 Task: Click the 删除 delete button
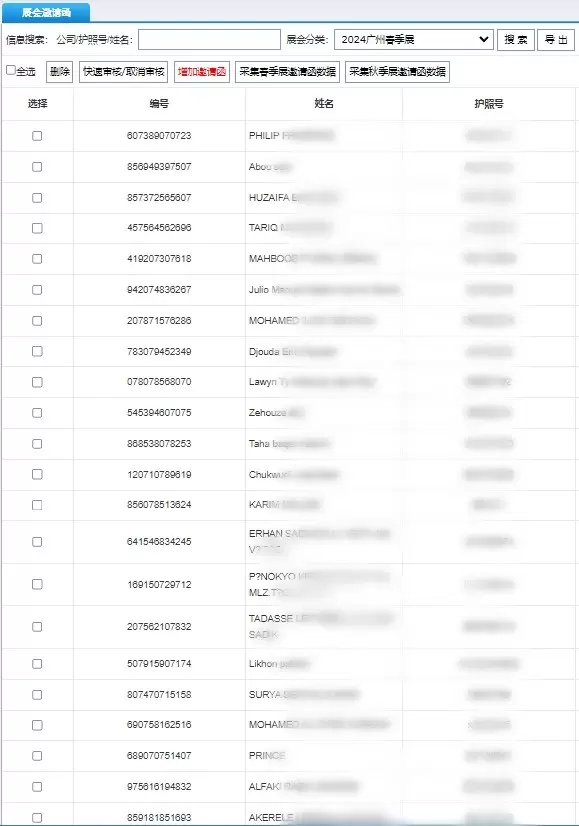point(60,72)
